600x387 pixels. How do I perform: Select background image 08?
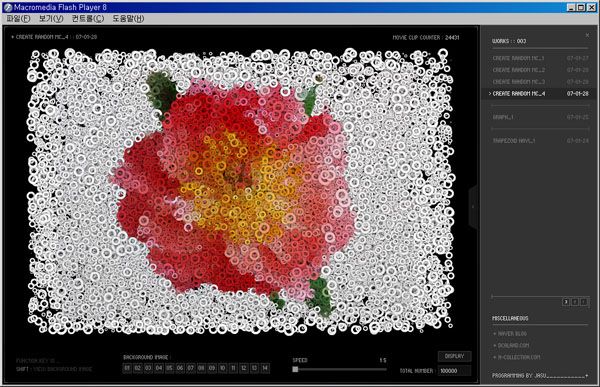[x=201, y=368]
